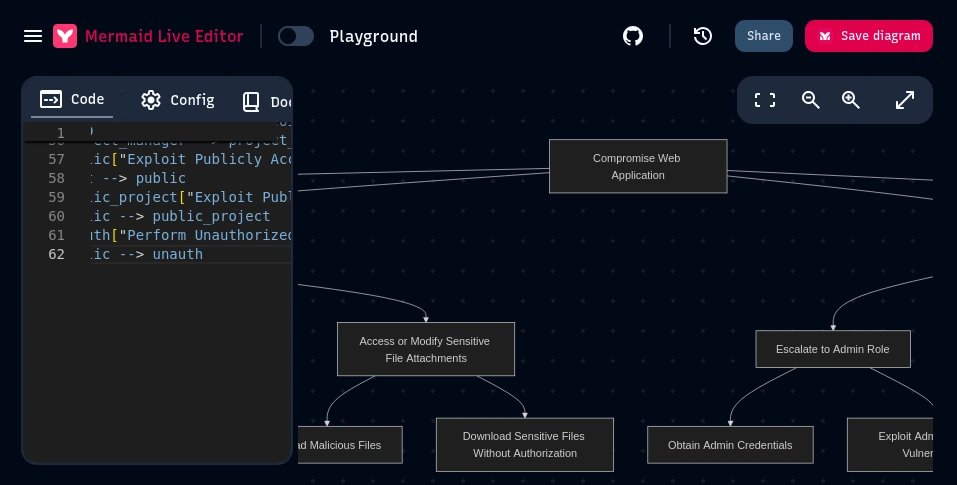
Task: Click the Share button
Action: (764, 36)
